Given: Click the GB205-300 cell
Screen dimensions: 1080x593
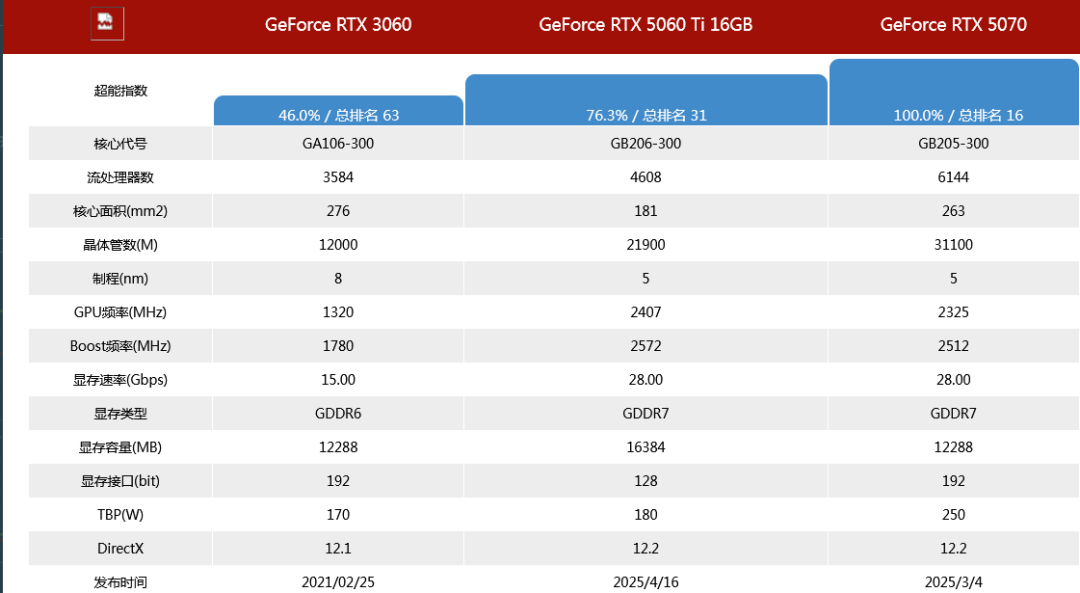Looking at the screenshot, I should tap(953, 143).
